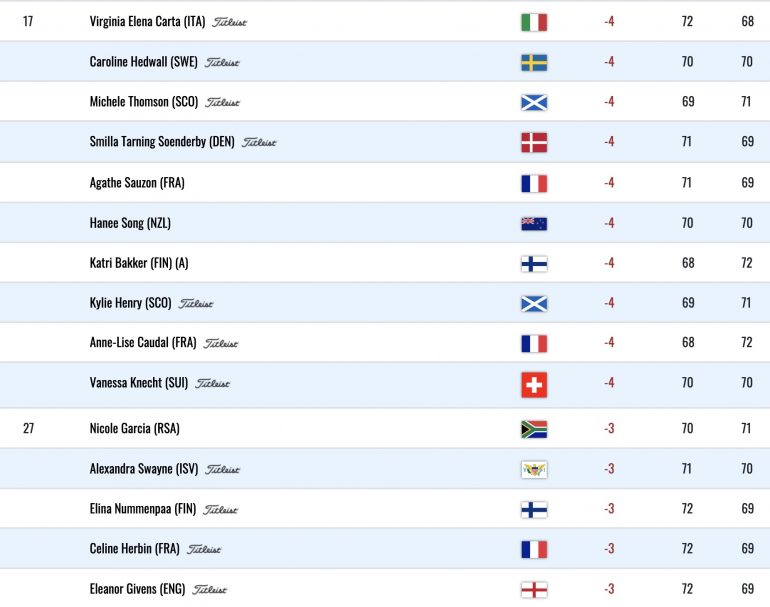The height and width of the screenshot is (607, 770).
Task: Click the Denmark flag icon
Action: point(534,142)
